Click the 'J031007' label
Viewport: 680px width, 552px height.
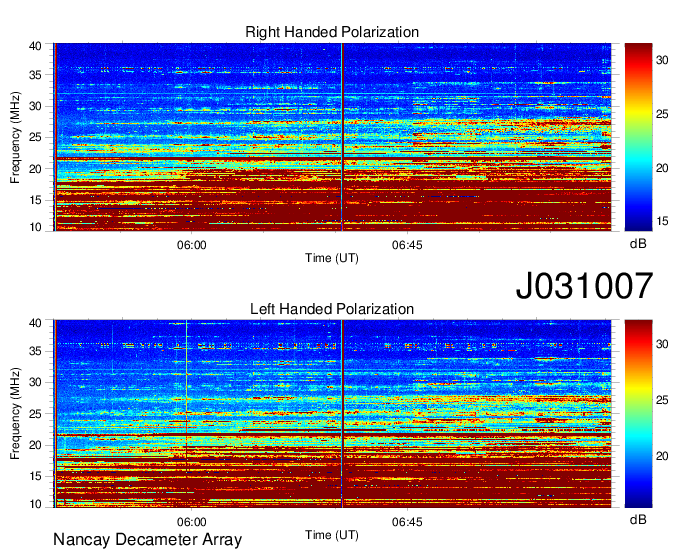coord(584,285)
